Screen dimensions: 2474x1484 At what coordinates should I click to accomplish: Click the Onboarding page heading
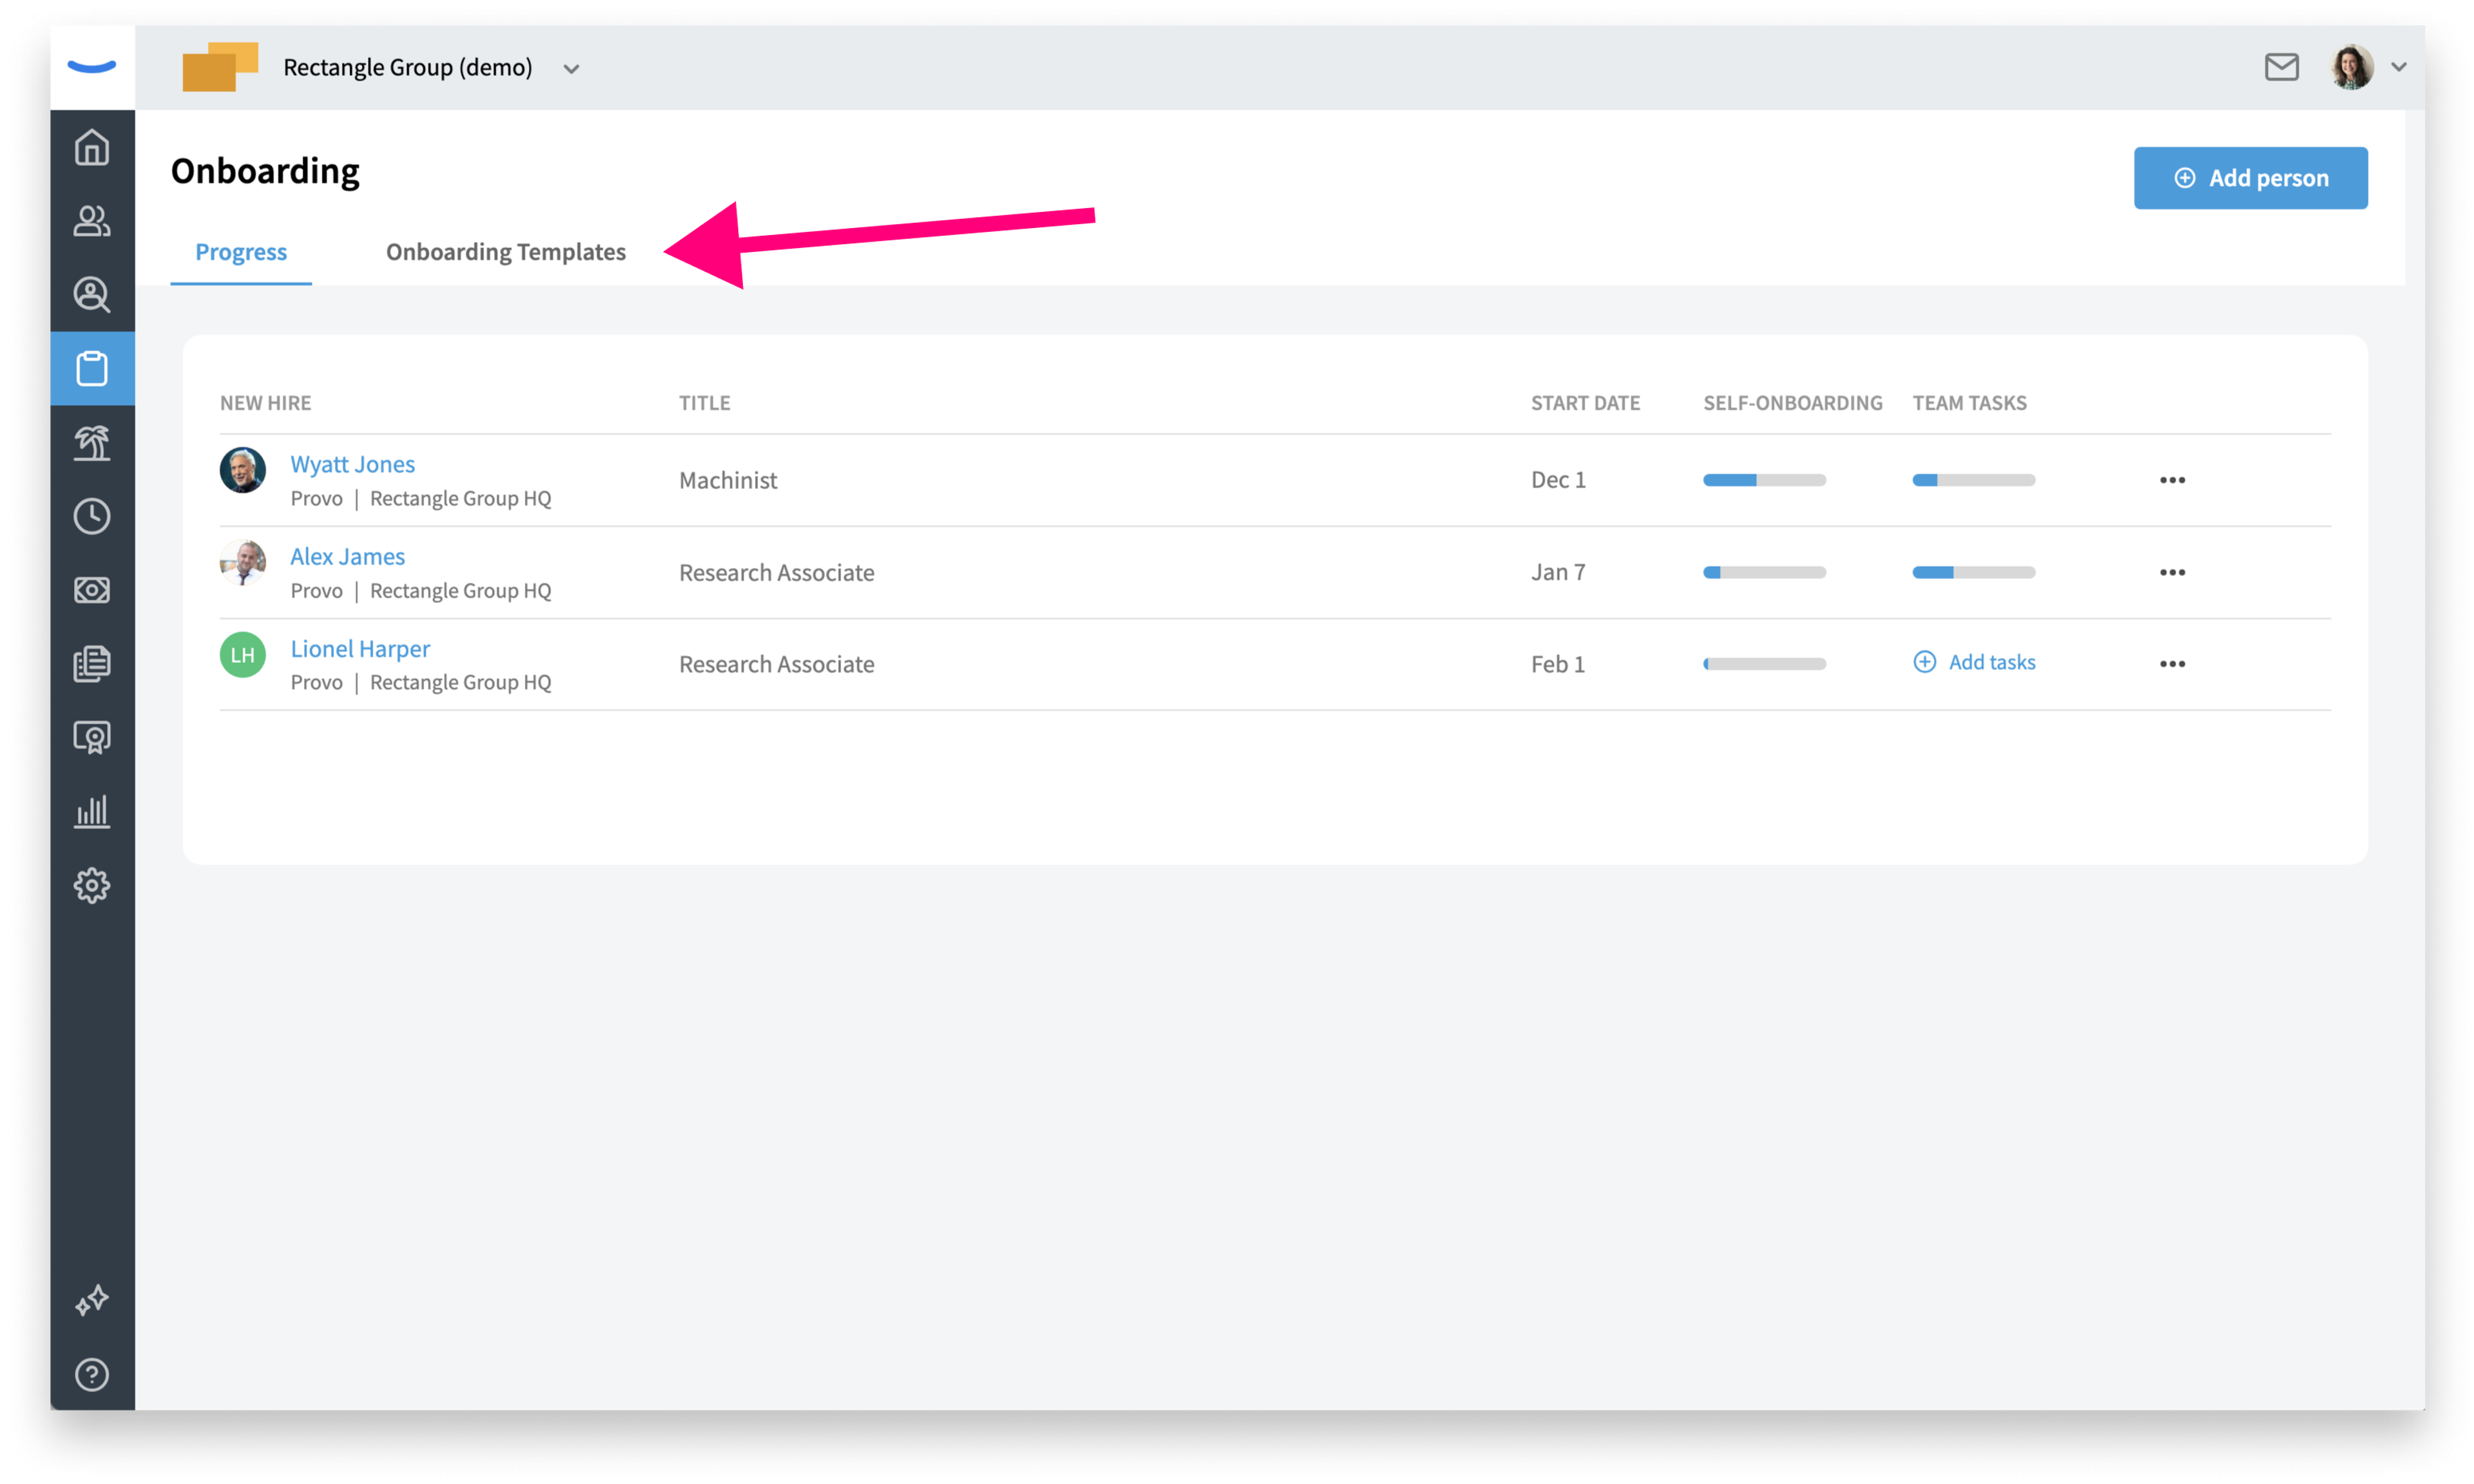[x=265, y=171]
